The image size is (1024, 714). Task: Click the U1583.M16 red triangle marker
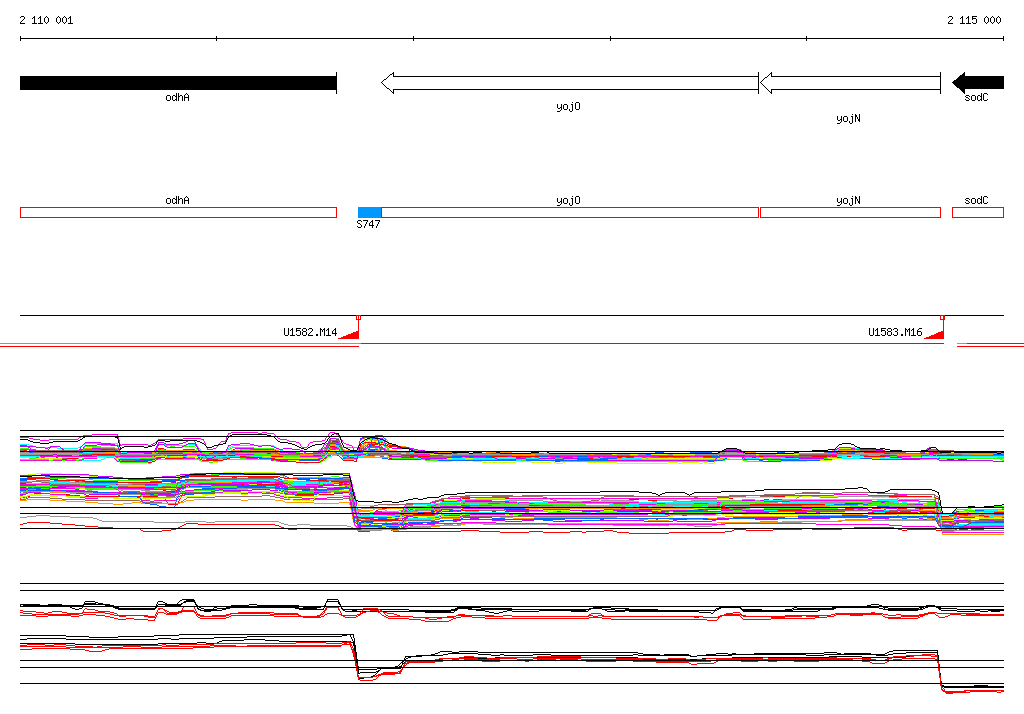tap(935, 333)
